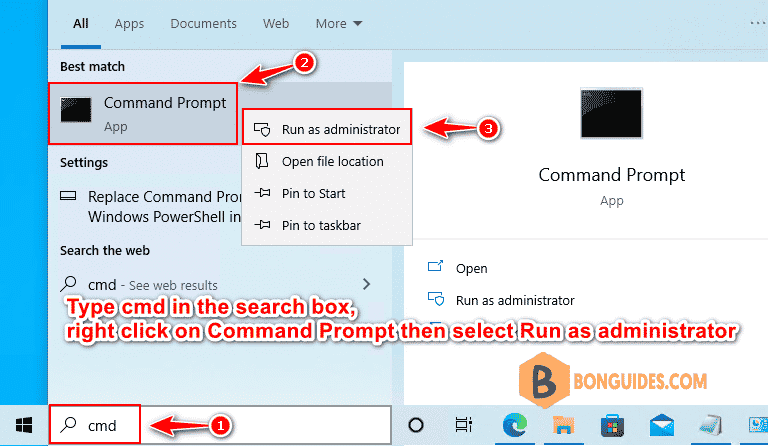
Task: Open the notepad-like app icon in taskbar
Action: (710, 424)
